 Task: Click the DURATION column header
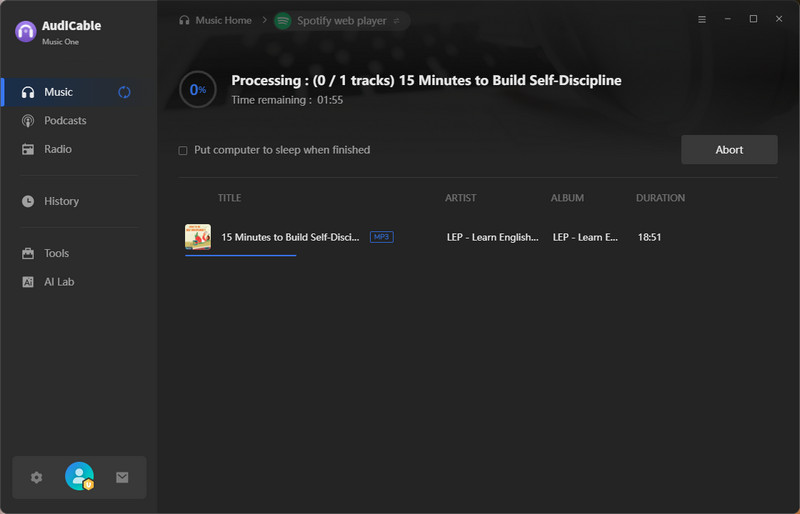pos(660,198)
